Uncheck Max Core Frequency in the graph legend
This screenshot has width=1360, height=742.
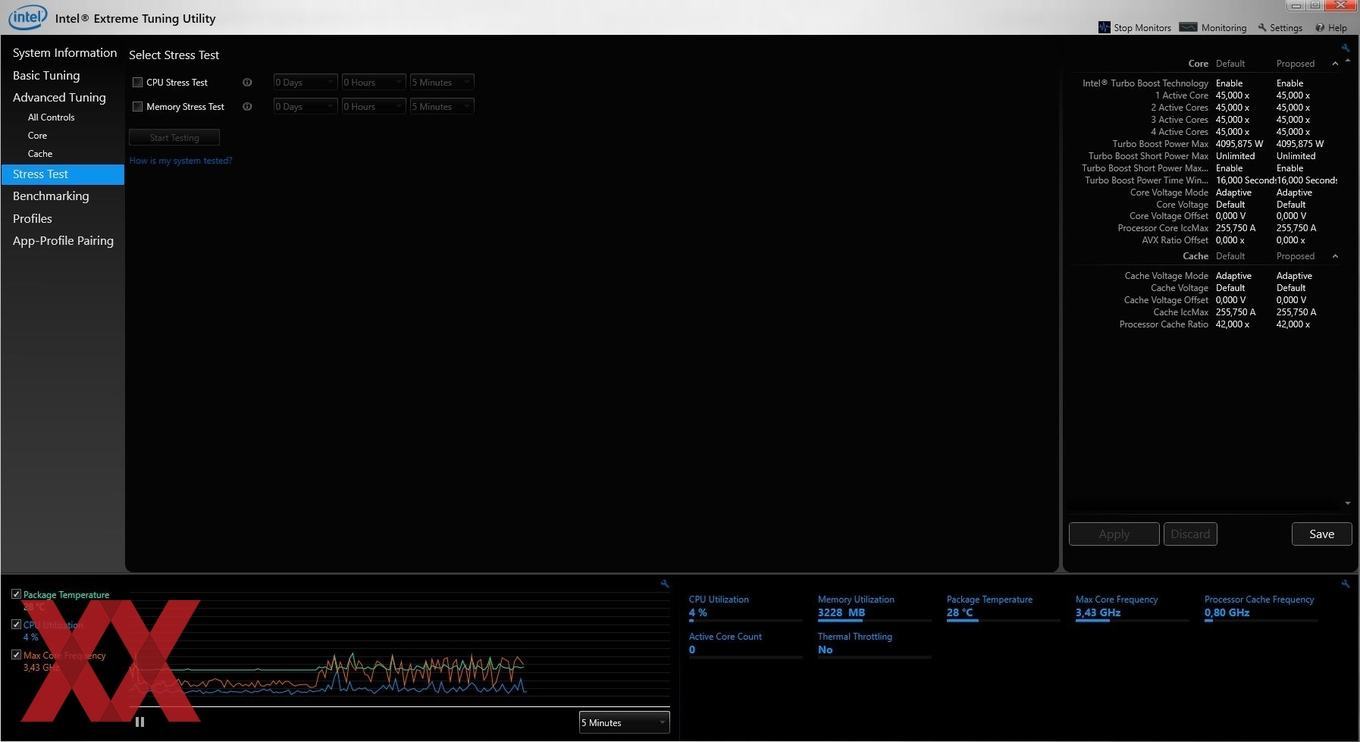(16, 655)
